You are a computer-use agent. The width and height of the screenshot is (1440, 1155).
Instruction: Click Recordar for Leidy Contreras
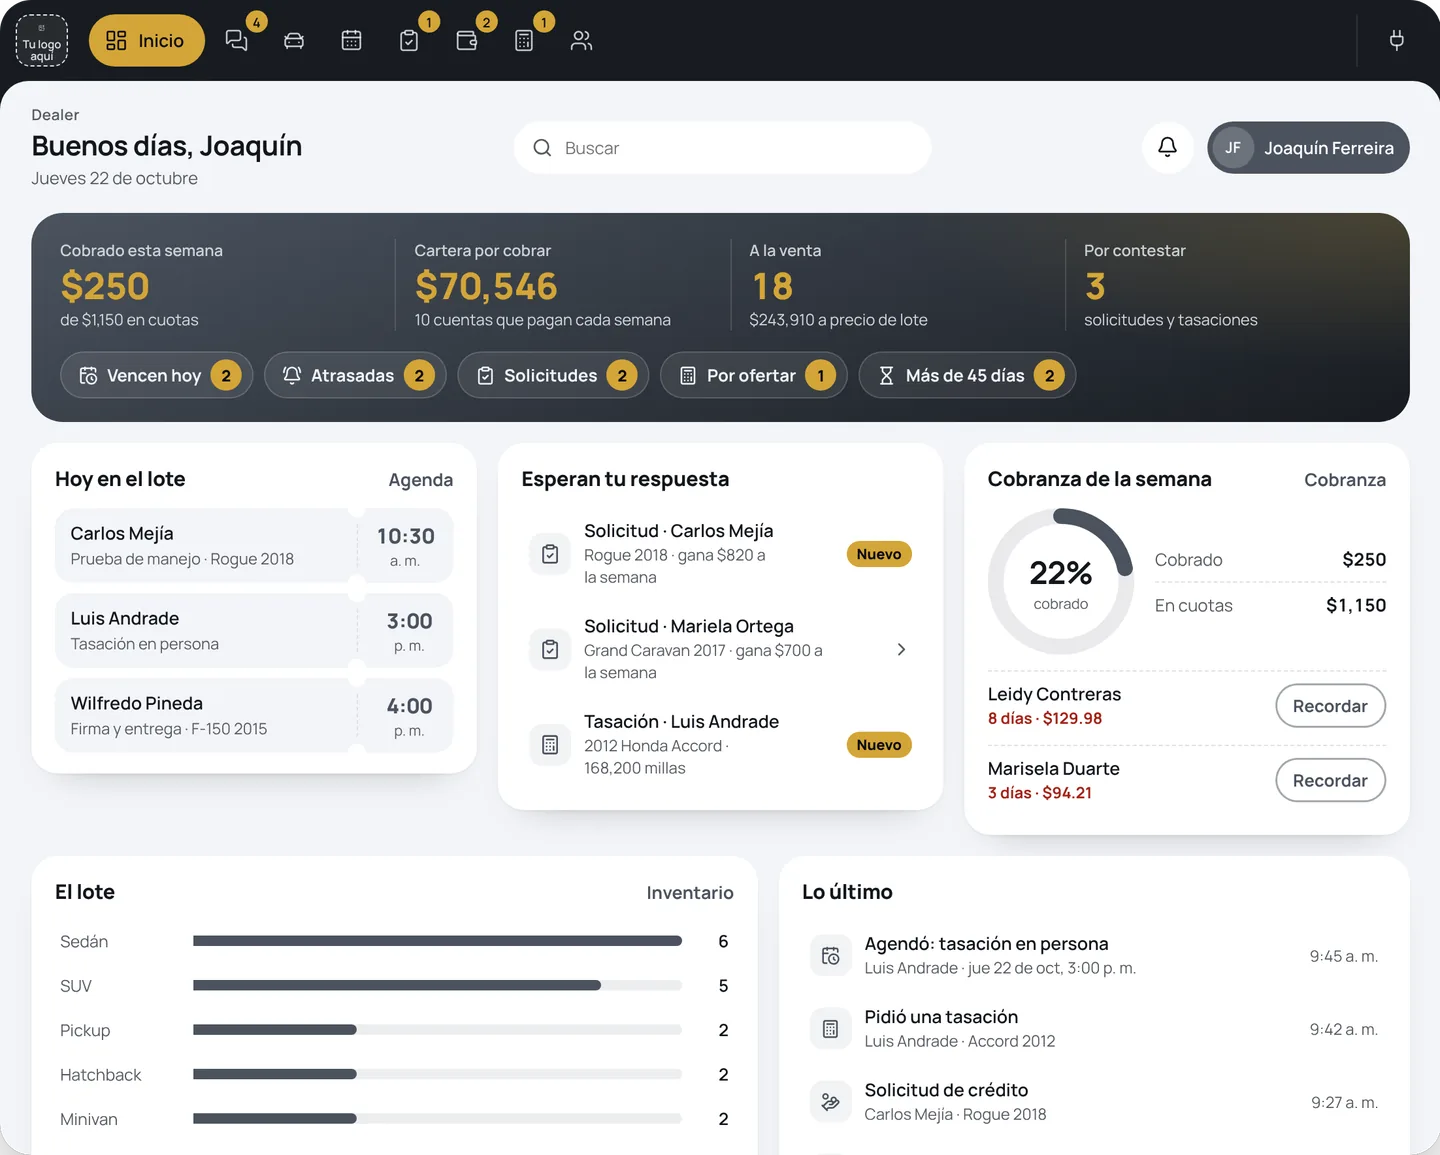point(1330,706)
